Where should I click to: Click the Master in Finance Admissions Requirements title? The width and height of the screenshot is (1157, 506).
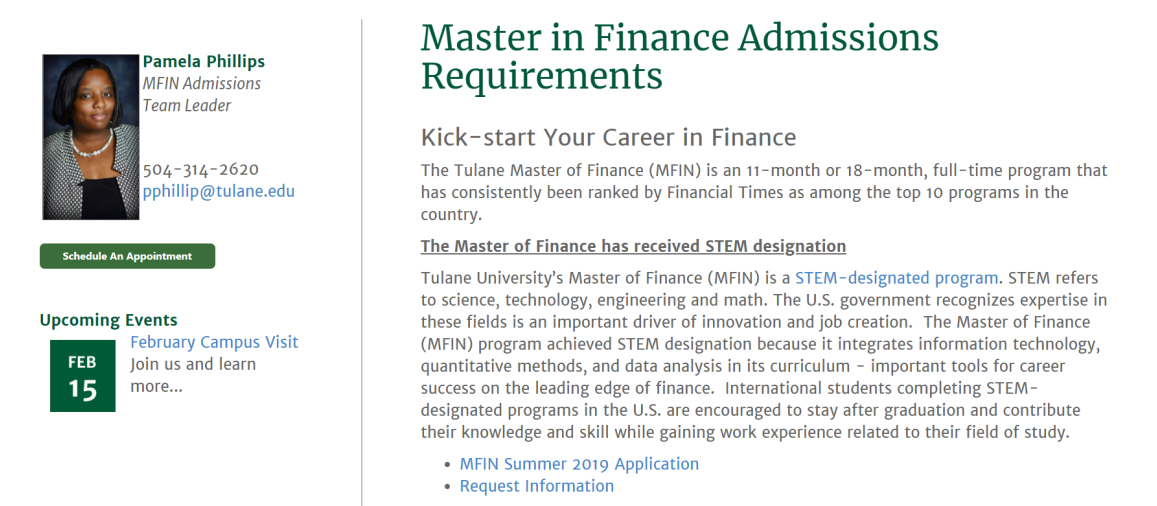[x=679, y=56]
